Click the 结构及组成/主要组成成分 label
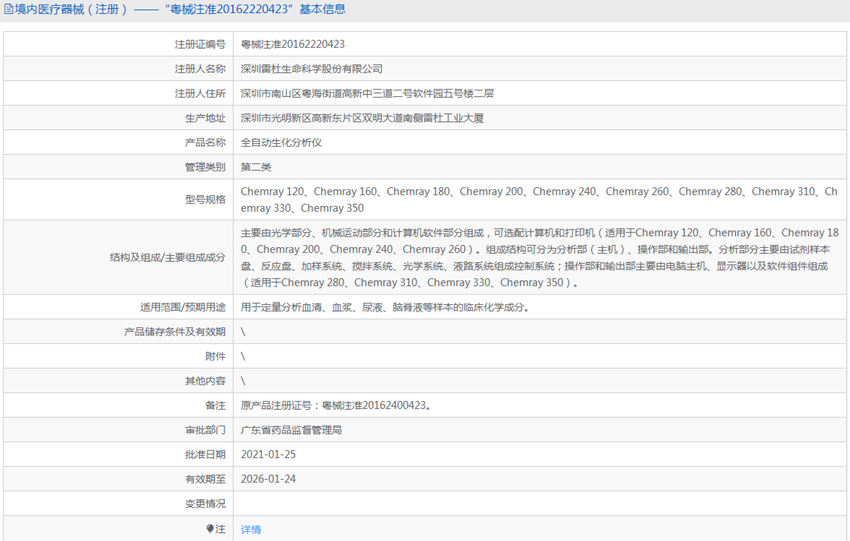850x541 pixels. [x=168, y=257]
